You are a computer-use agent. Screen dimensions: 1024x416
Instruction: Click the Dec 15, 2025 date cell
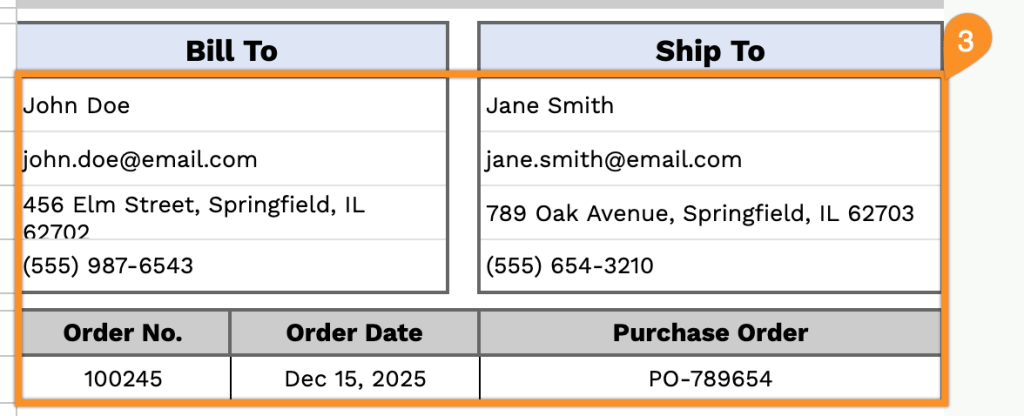(x=354, y=379)
